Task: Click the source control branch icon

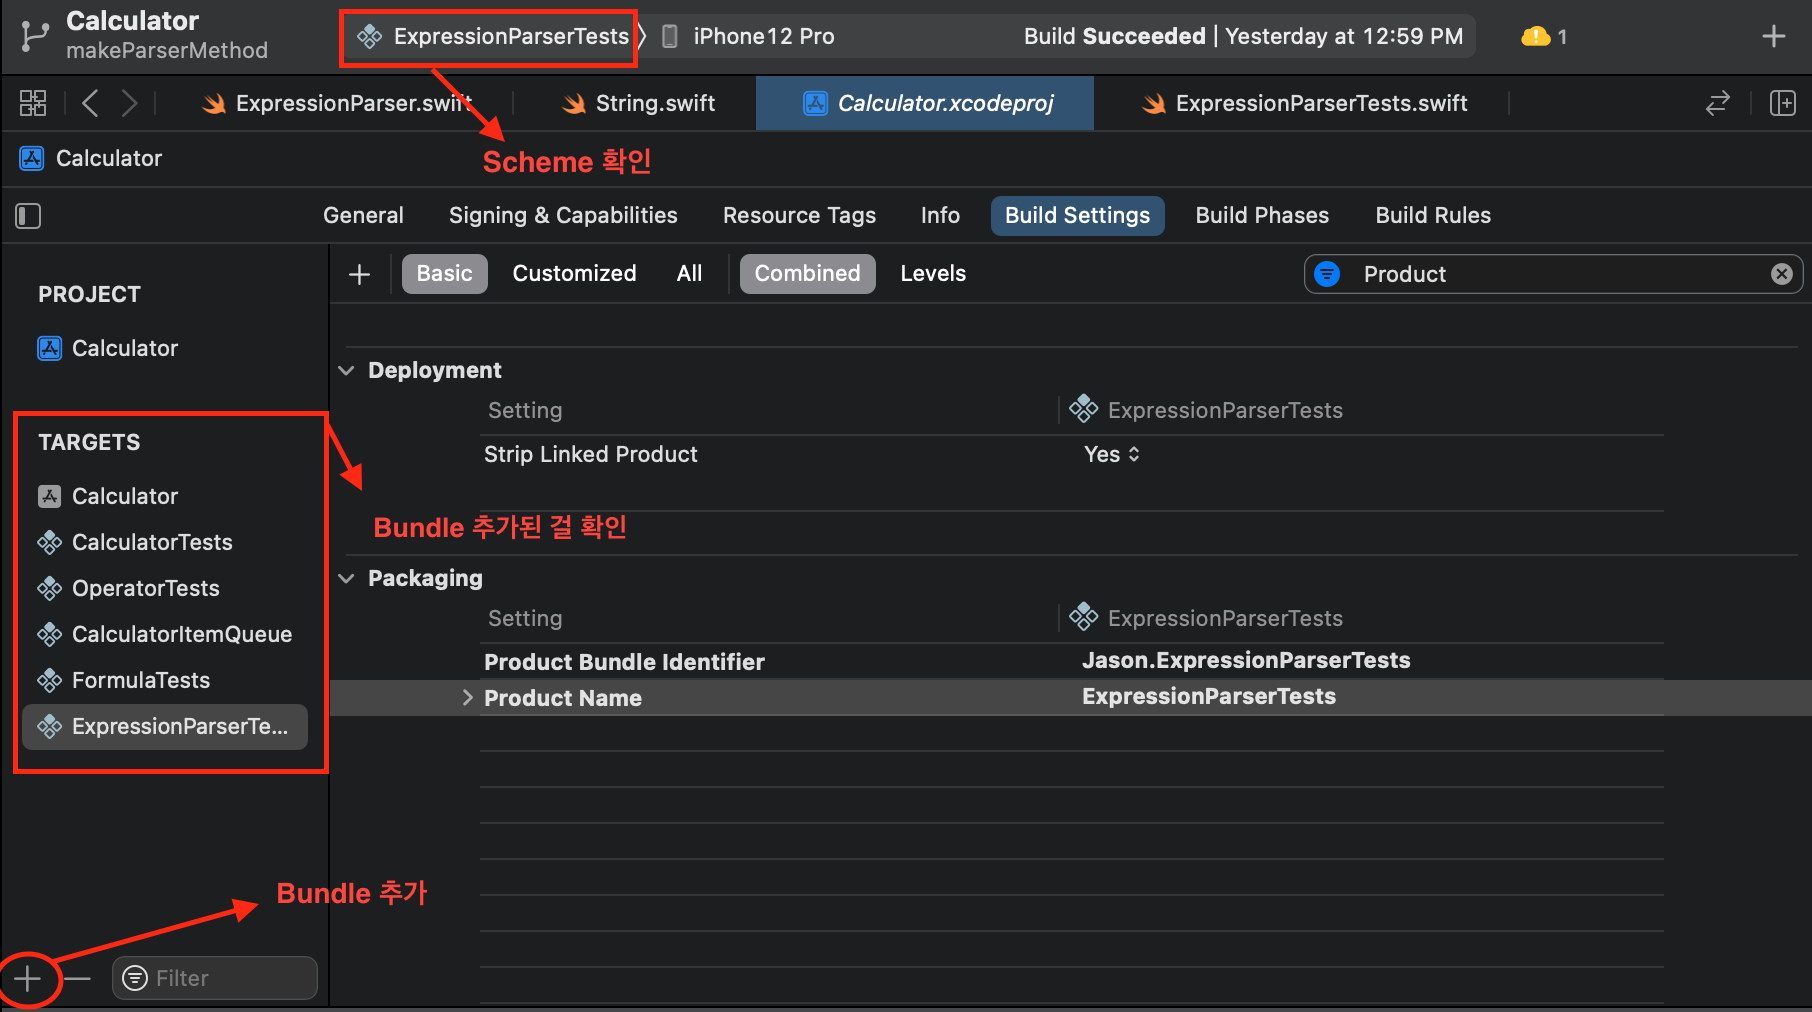Action: pos(34,36)
